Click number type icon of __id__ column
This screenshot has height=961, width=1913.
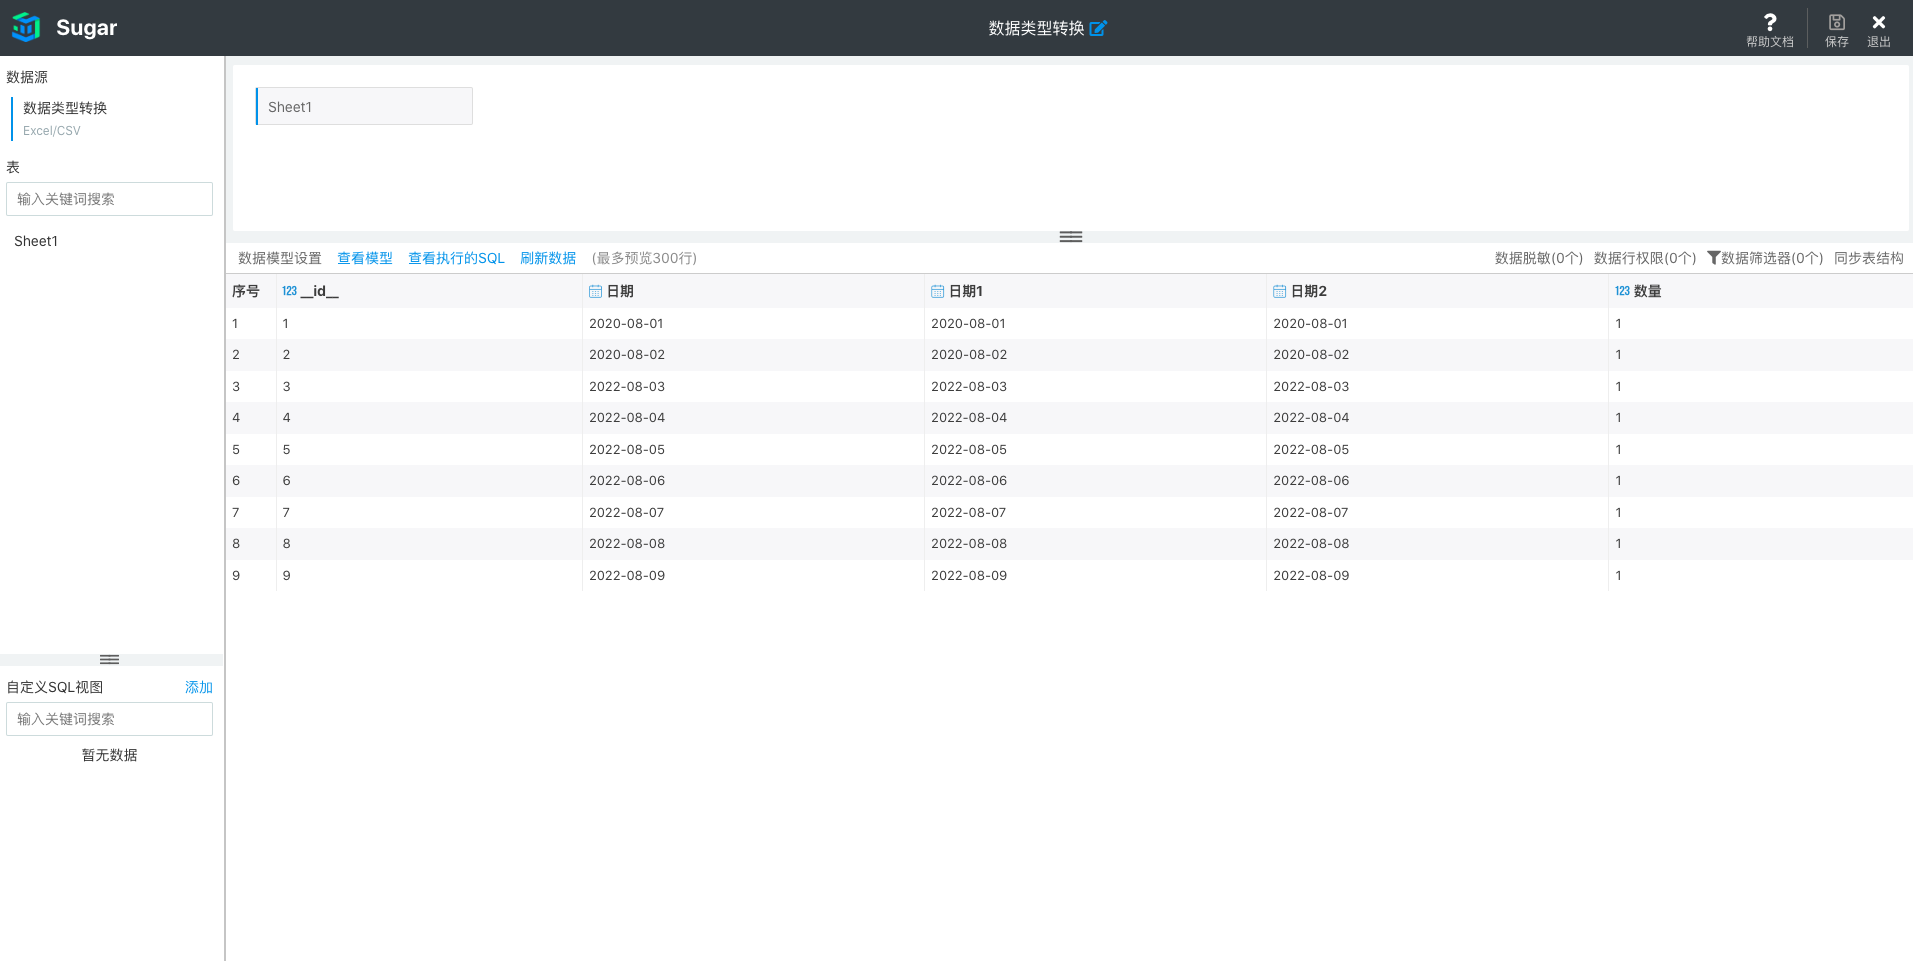click(x=289, y=291)
